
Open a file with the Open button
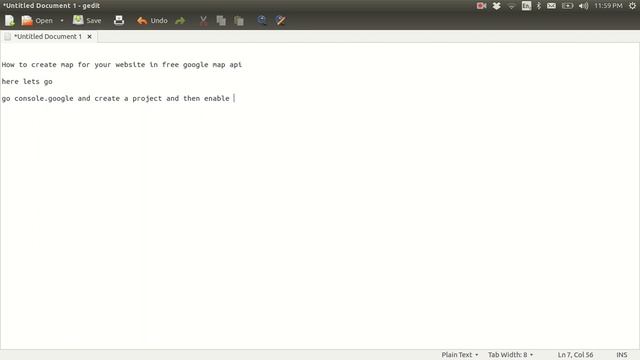tap(37, 20)
